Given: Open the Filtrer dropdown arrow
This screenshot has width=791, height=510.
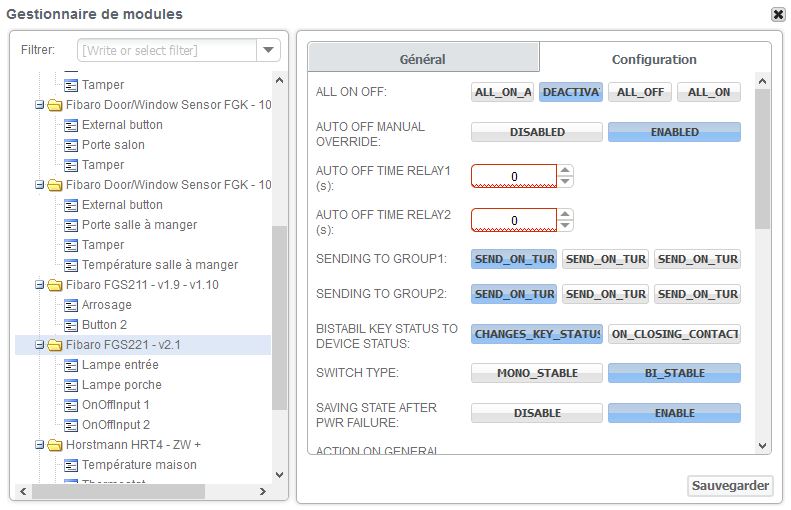Looking at the screenshot, I should pos(269,50).
